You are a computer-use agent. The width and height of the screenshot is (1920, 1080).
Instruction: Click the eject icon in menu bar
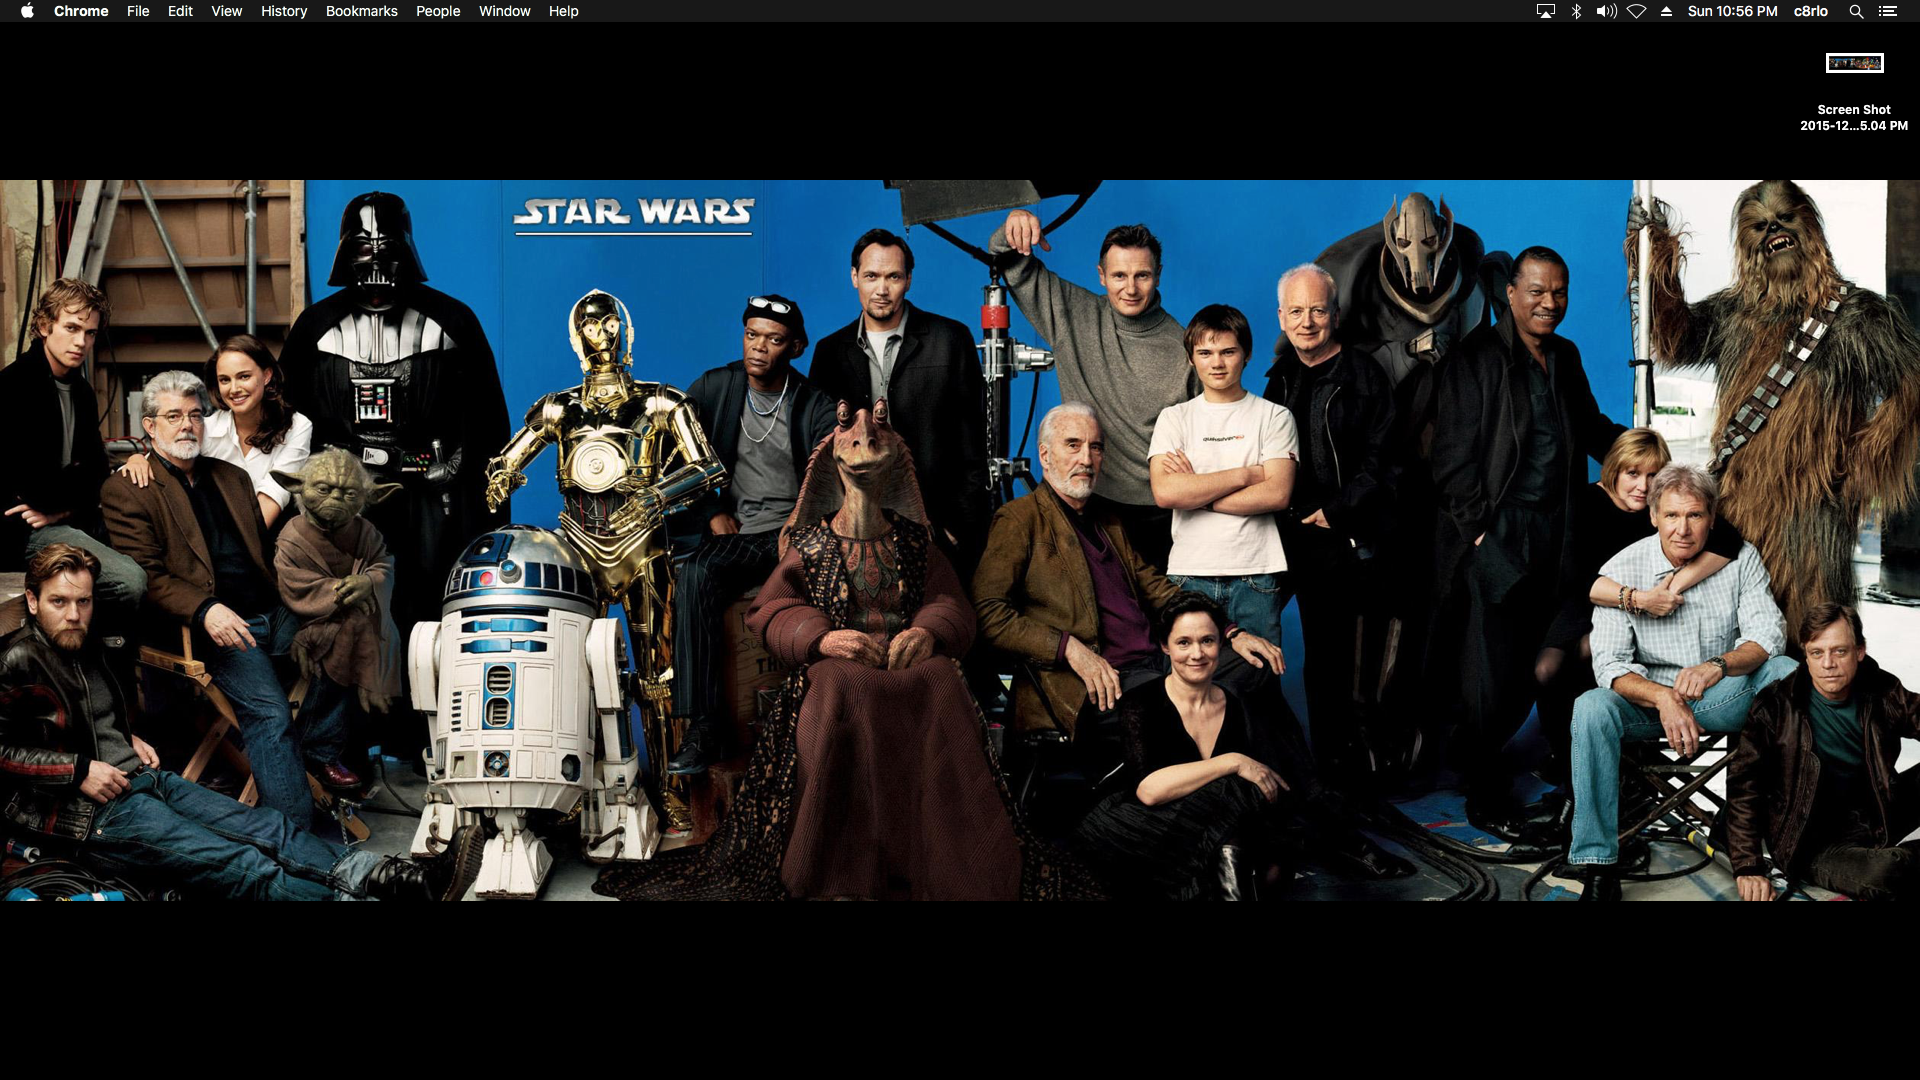coord(1666,11)
